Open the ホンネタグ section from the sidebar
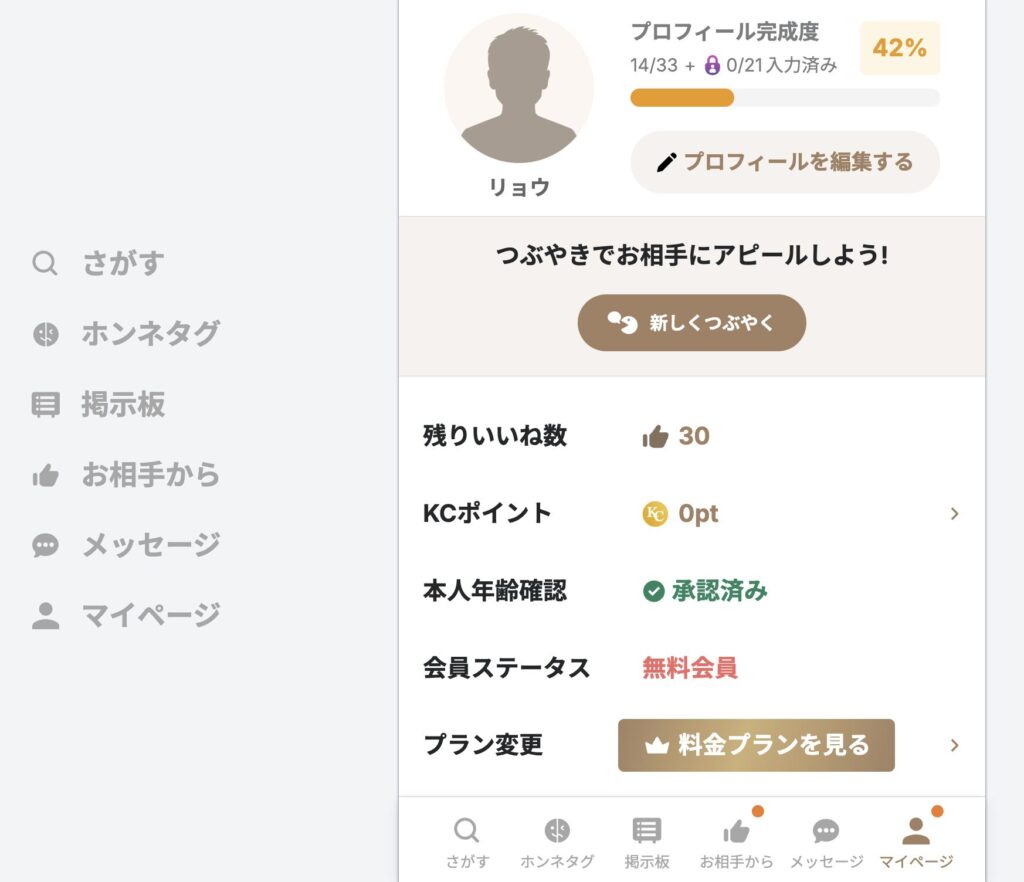The width and height of the screenshot is (1024, 882). click(x=44, y=332)
